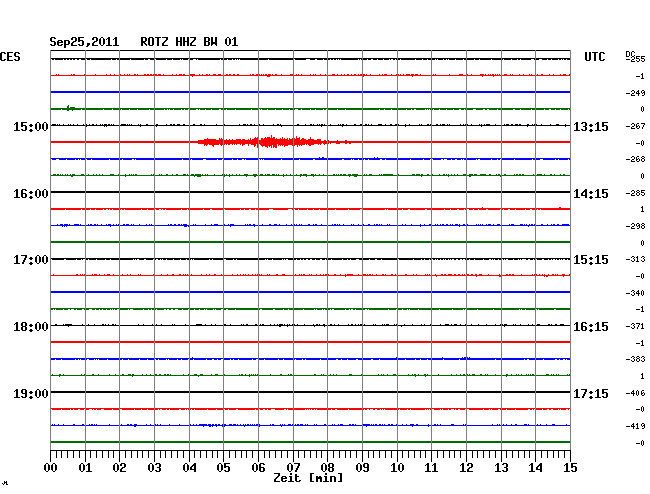Select the DC offset value -371
The image size is (650, 494).
pyautogui.click(x=635, y=326)
